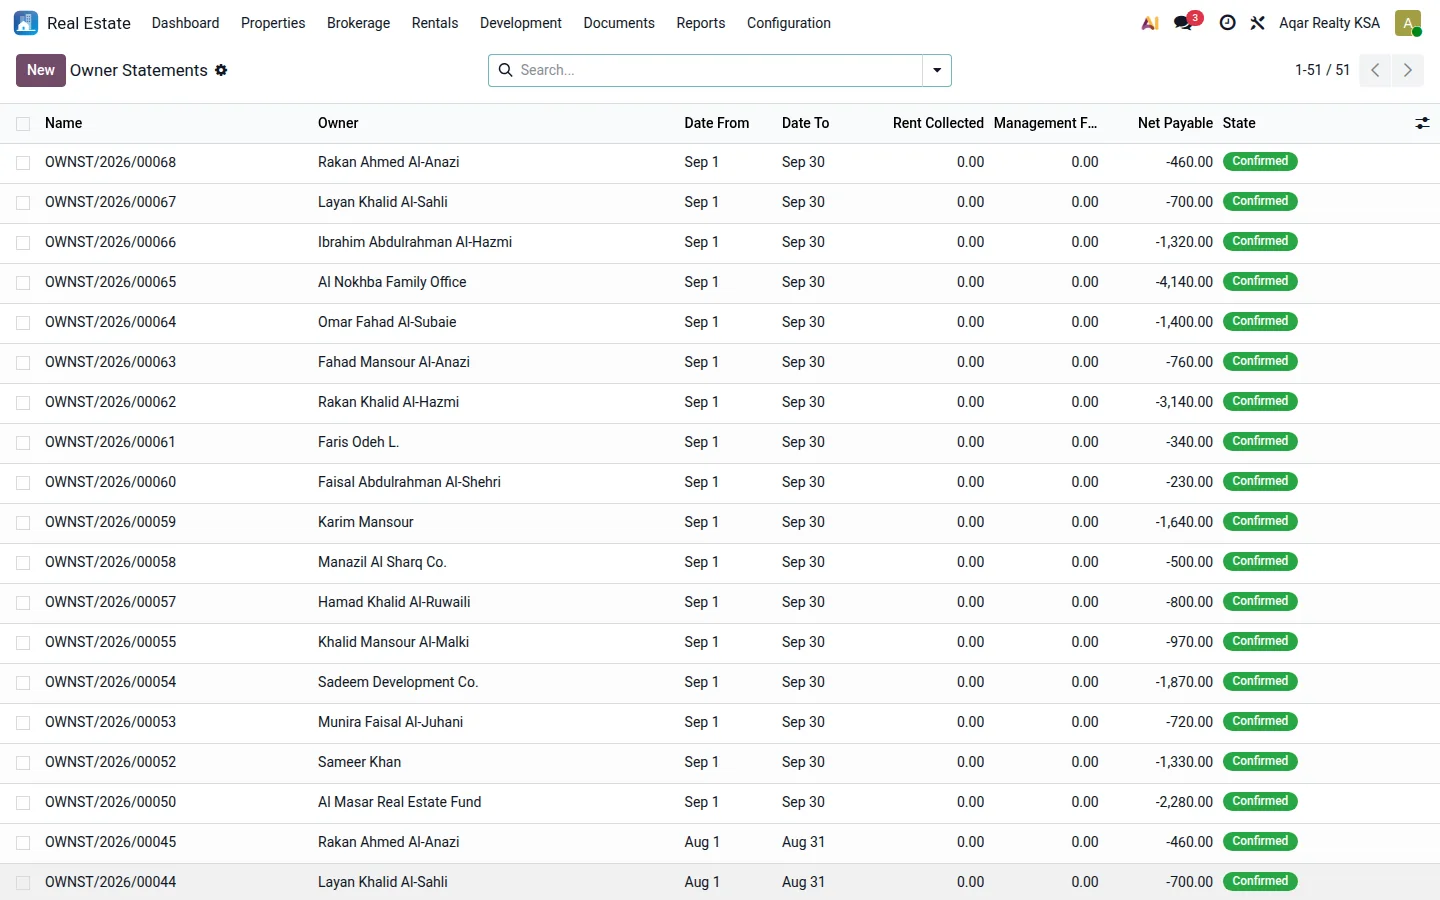Select checkbox for OWNST/2026/00061
This screenshot has height=900, width=1440.
[x=23, y=443]
